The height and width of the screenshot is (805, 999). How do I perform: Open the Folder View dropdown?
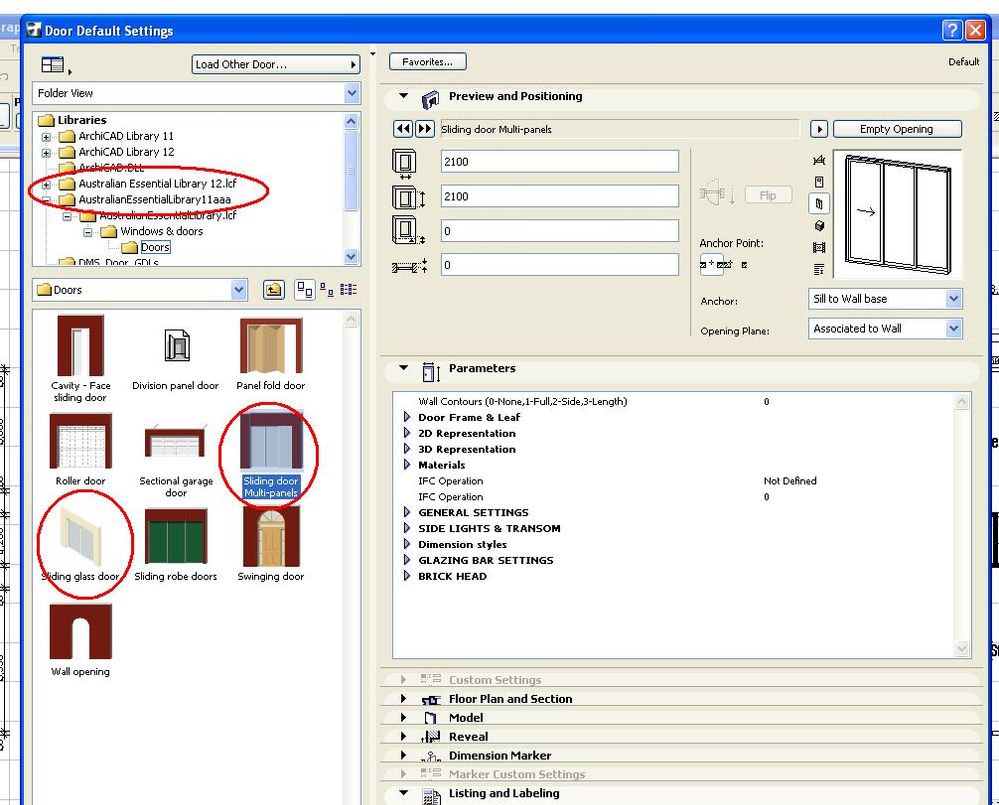[x=352, y=94]
